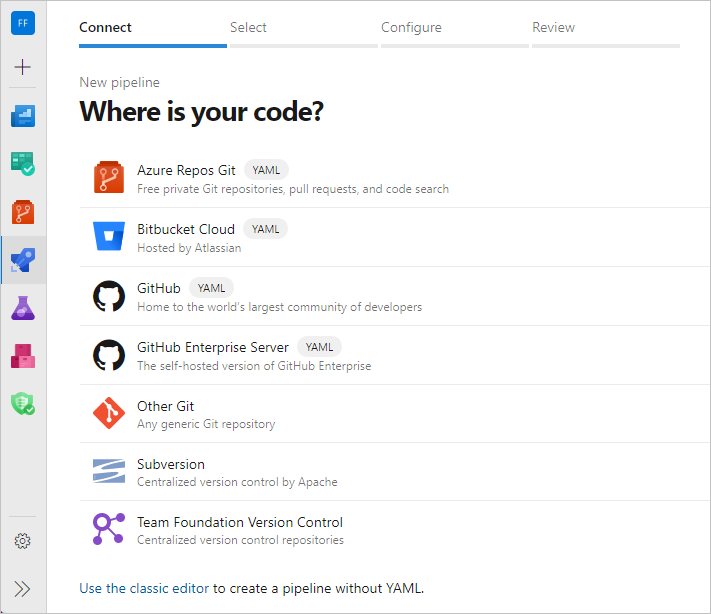Choose Azure Repos Git as source
Image resolution: width=711 pixels, height=614 pixels.
pyautogui.click(x=186, y=170)
